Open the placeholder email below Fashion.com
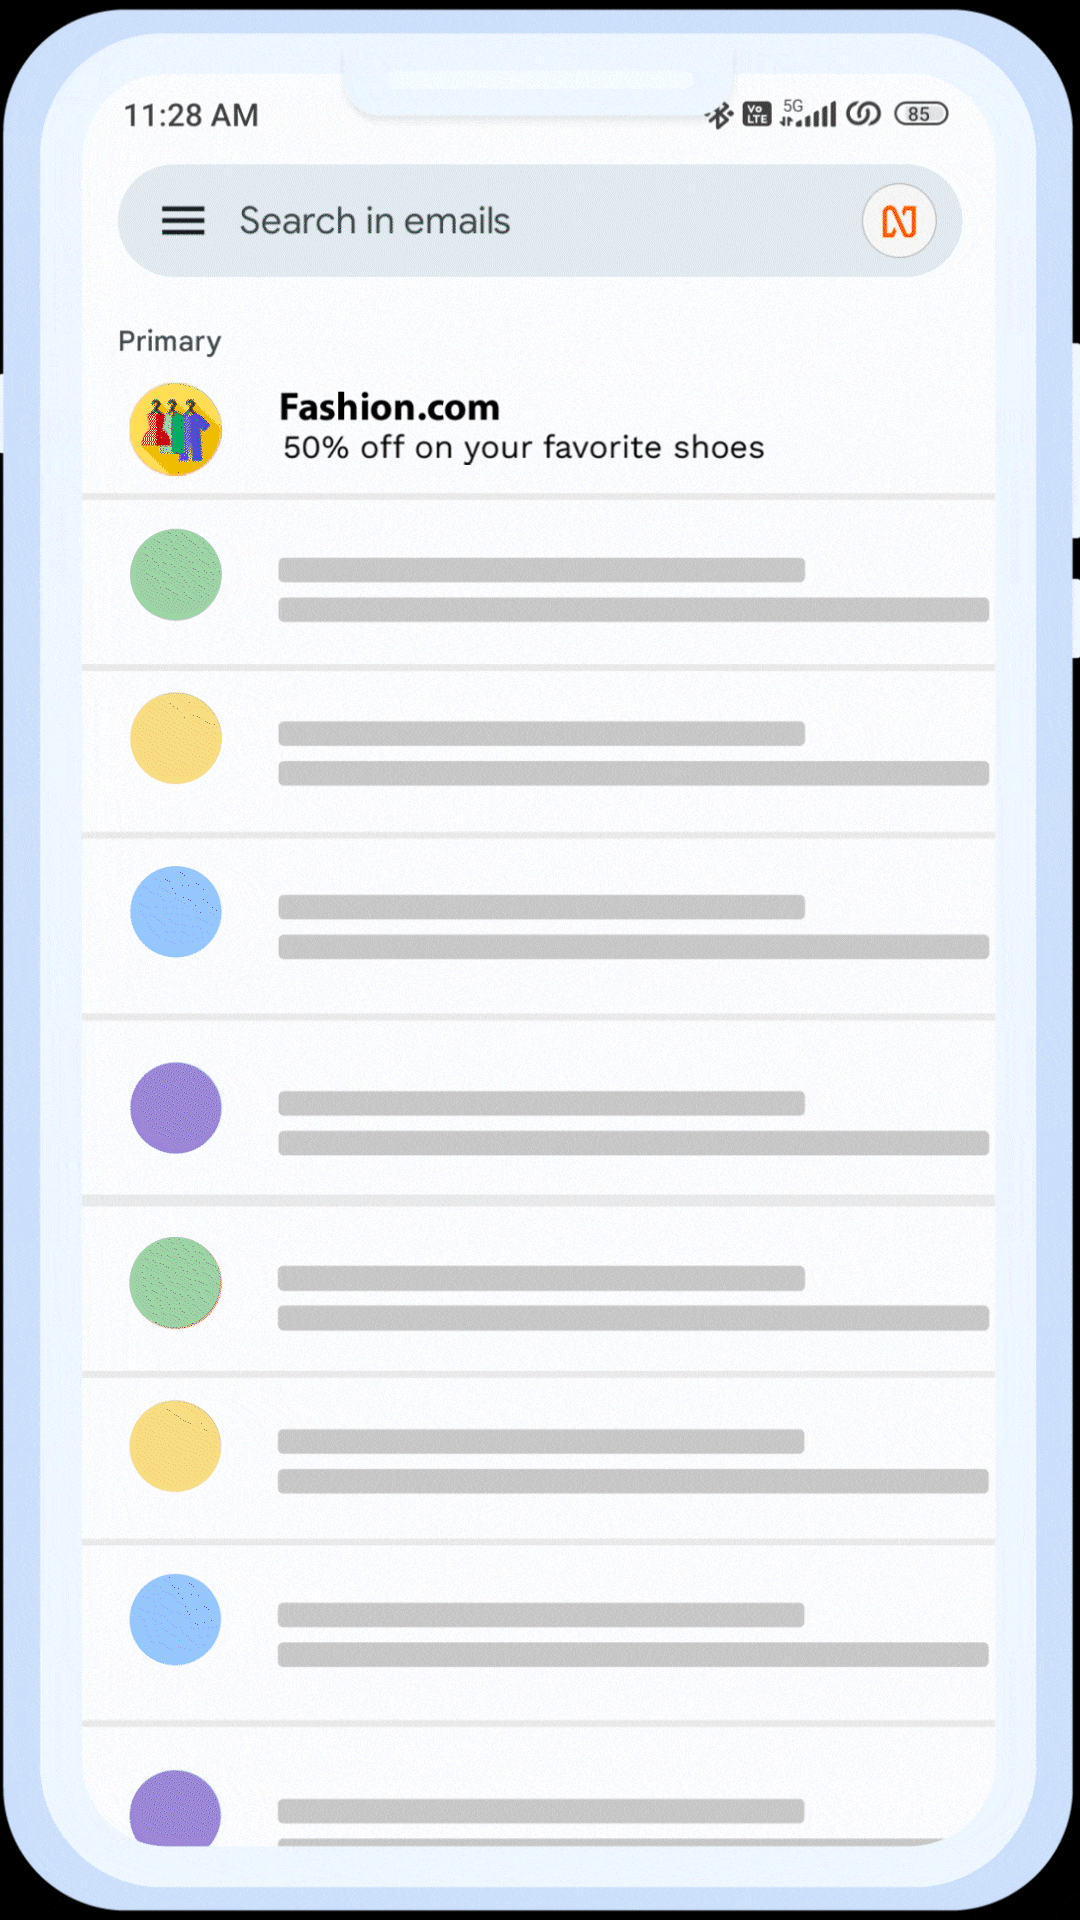The width and height of the screenshot is (1080, 1920). pos(538,582)
